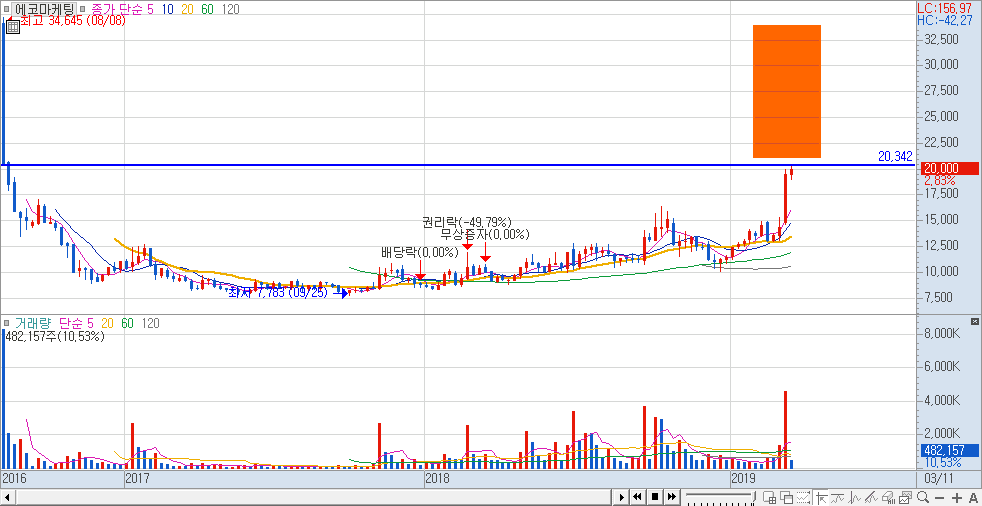Image resolution: width=982 pixels, height=506 pixels.
Task: Click the vertical-line indicator chart icon
Action: click(x=854, y=498)
